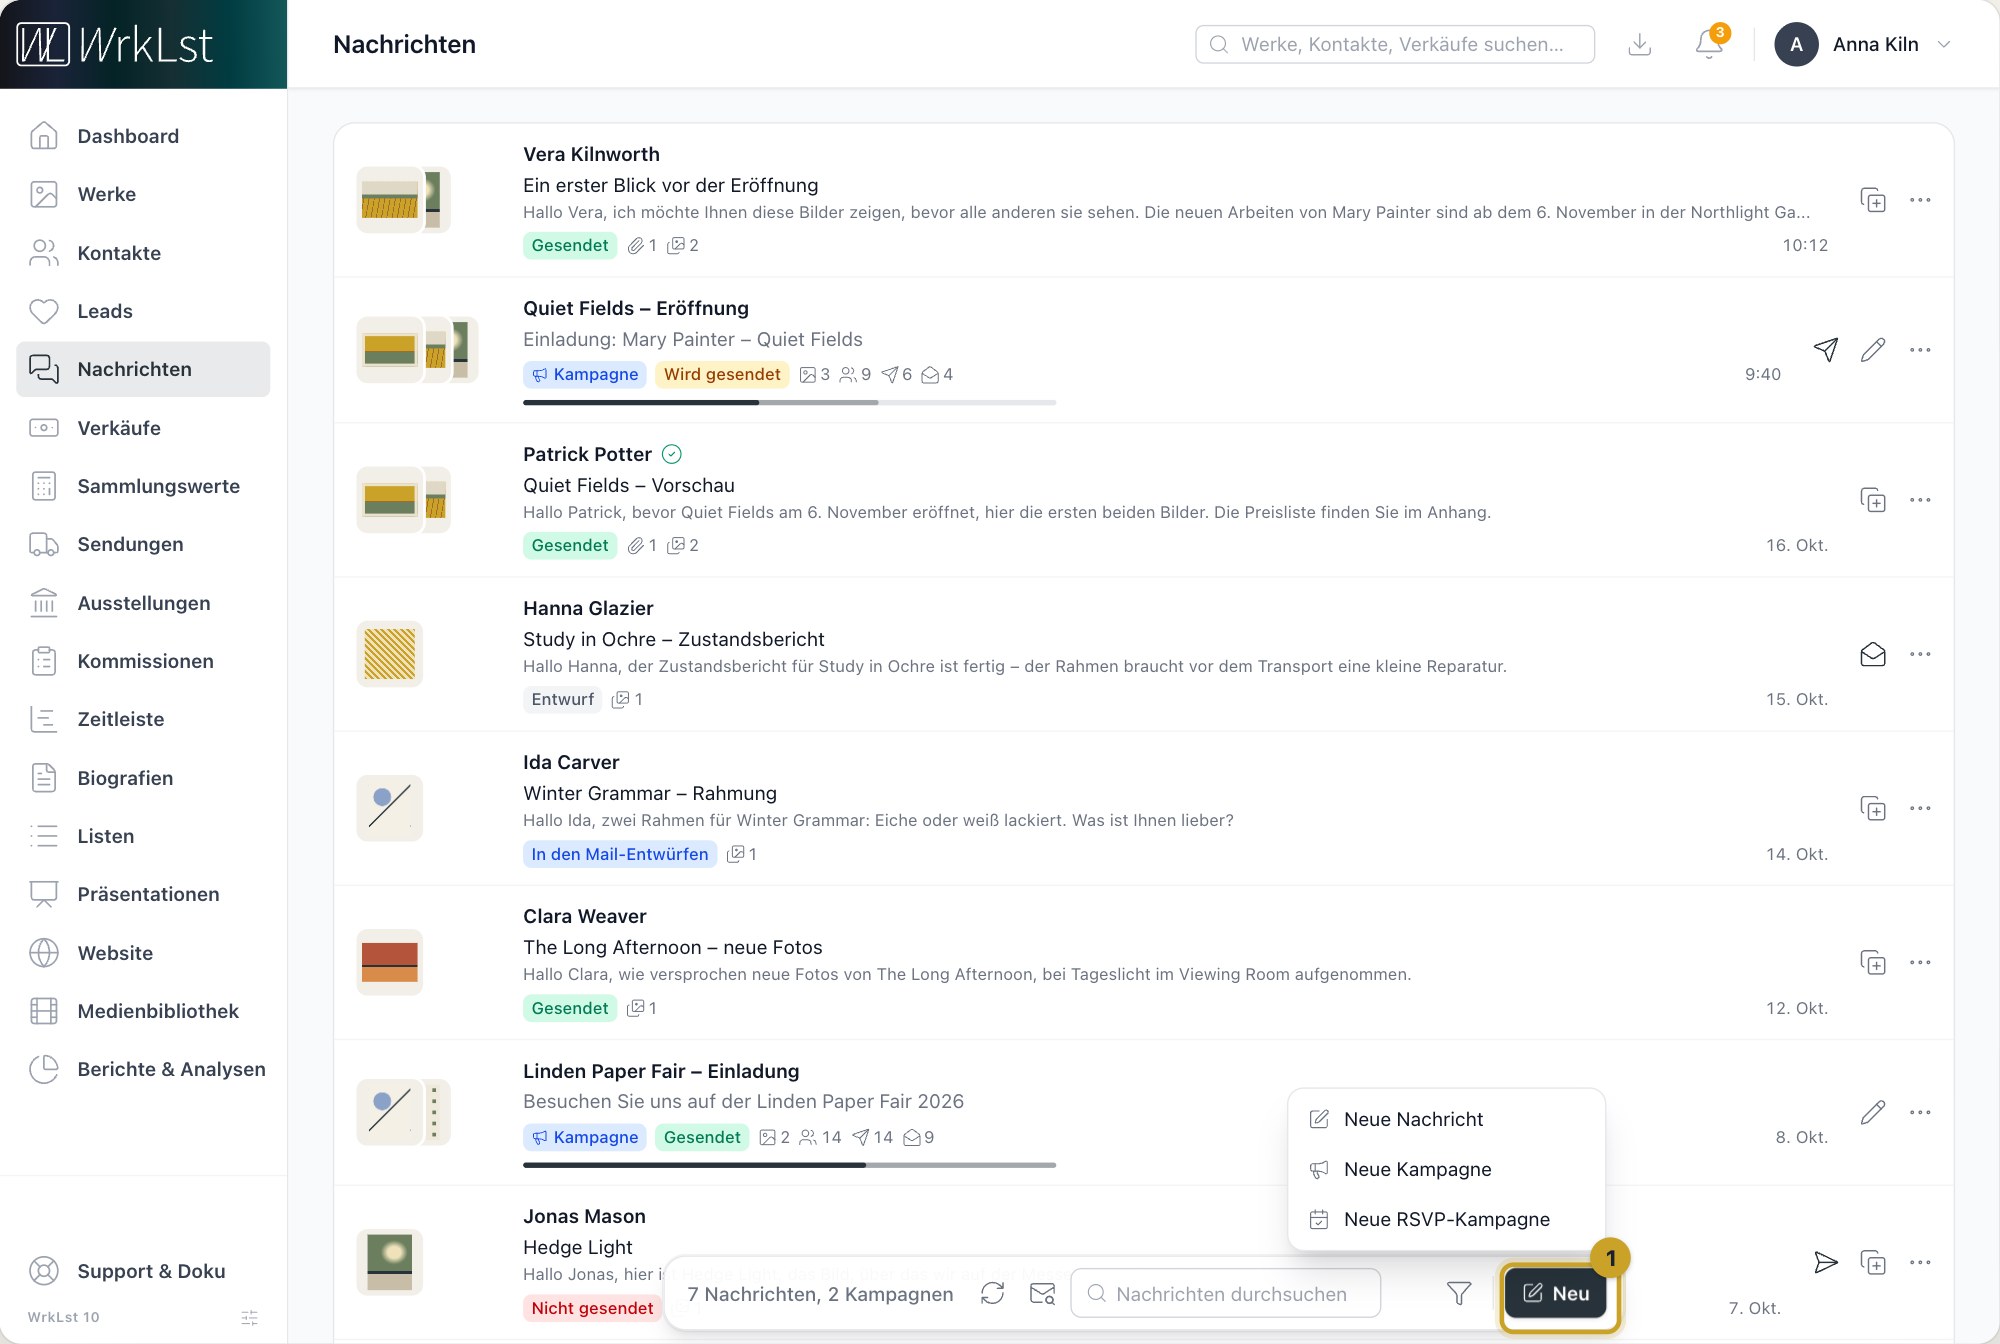The height and width of the screenshot is (1344, 2000).
Task: Click the Neu button
Action: (1556, 1293)
